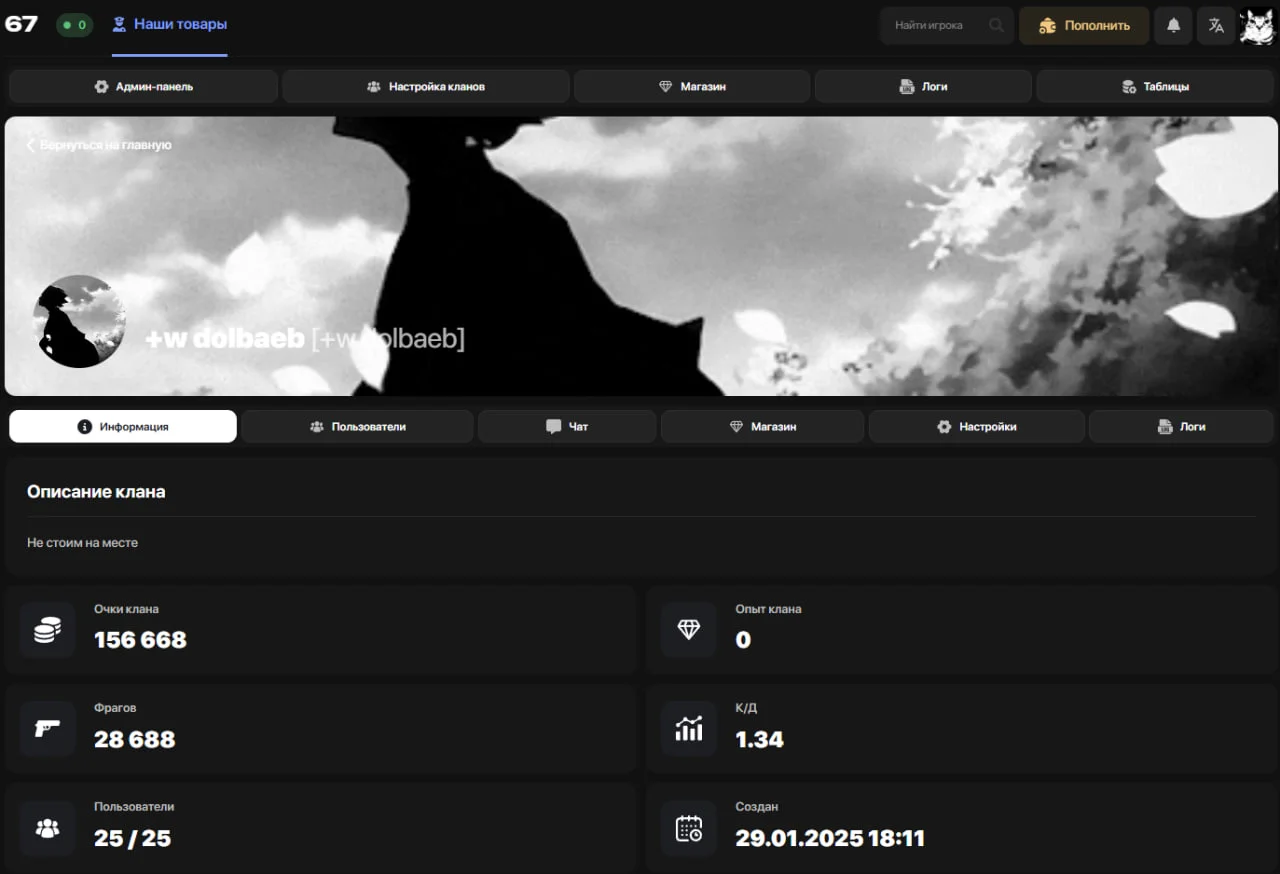Click the green online counter badge
The width and height of the screenshot is (1280, 874).
pos(75,25)
